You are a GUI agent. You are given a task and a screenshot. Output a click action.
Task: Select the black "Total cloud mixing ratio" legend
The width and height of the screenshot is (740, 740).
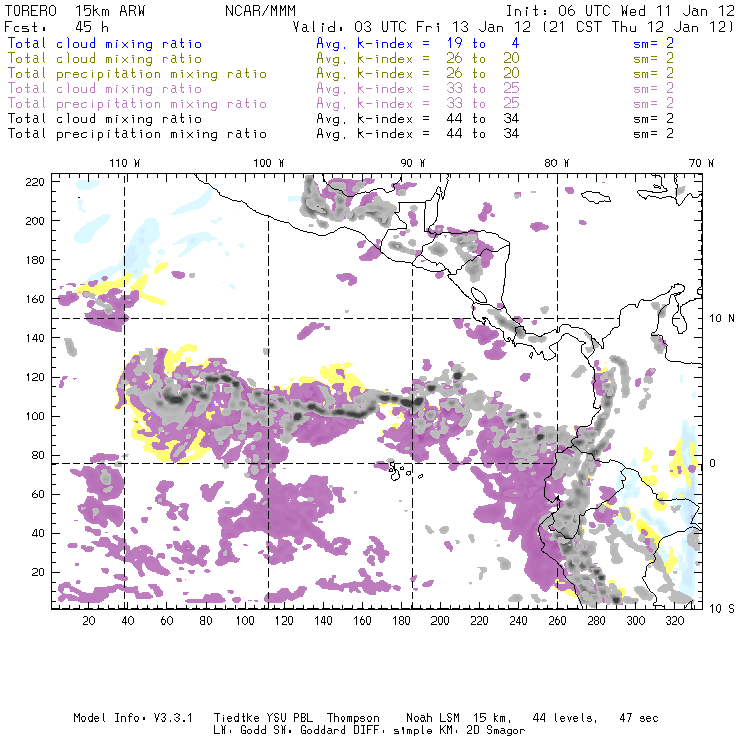click(105, 118)
